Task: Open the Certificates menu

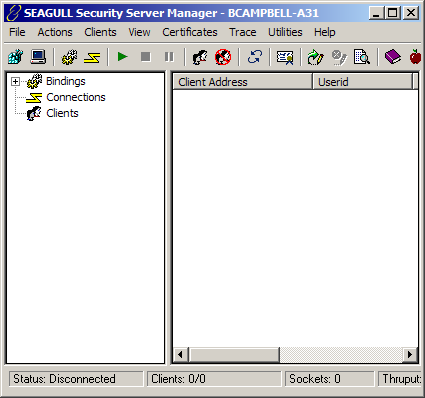Action: pyautogui.click(x=190, y=32)
